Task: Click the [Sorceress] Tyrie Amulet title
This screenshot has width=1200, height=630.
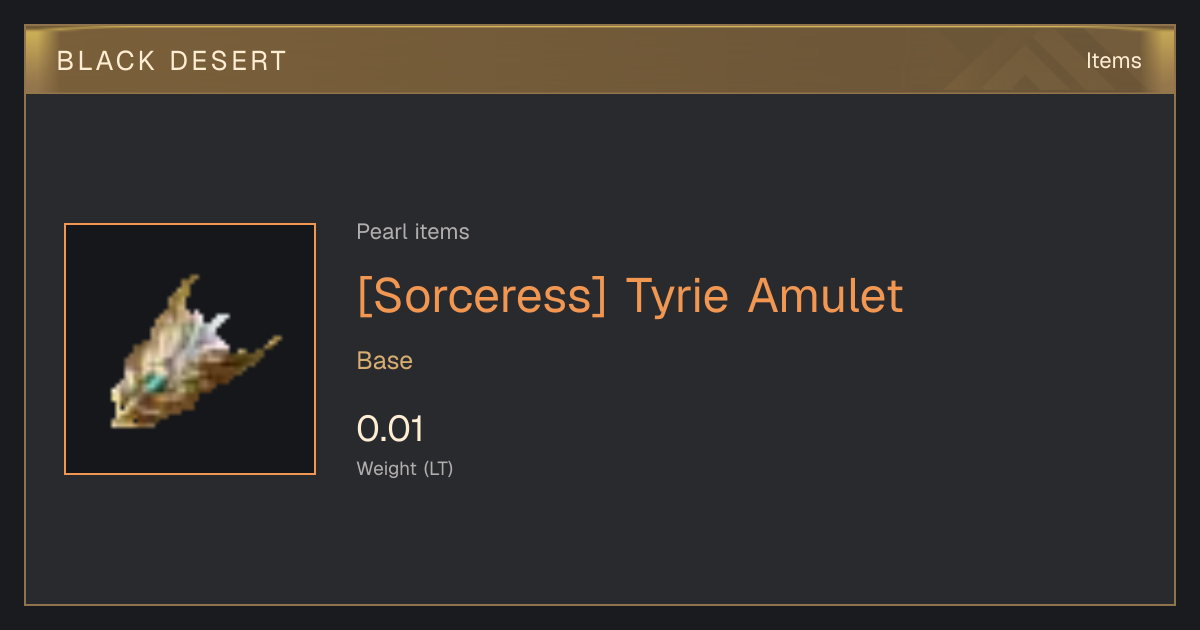Action: pos(630,296)
